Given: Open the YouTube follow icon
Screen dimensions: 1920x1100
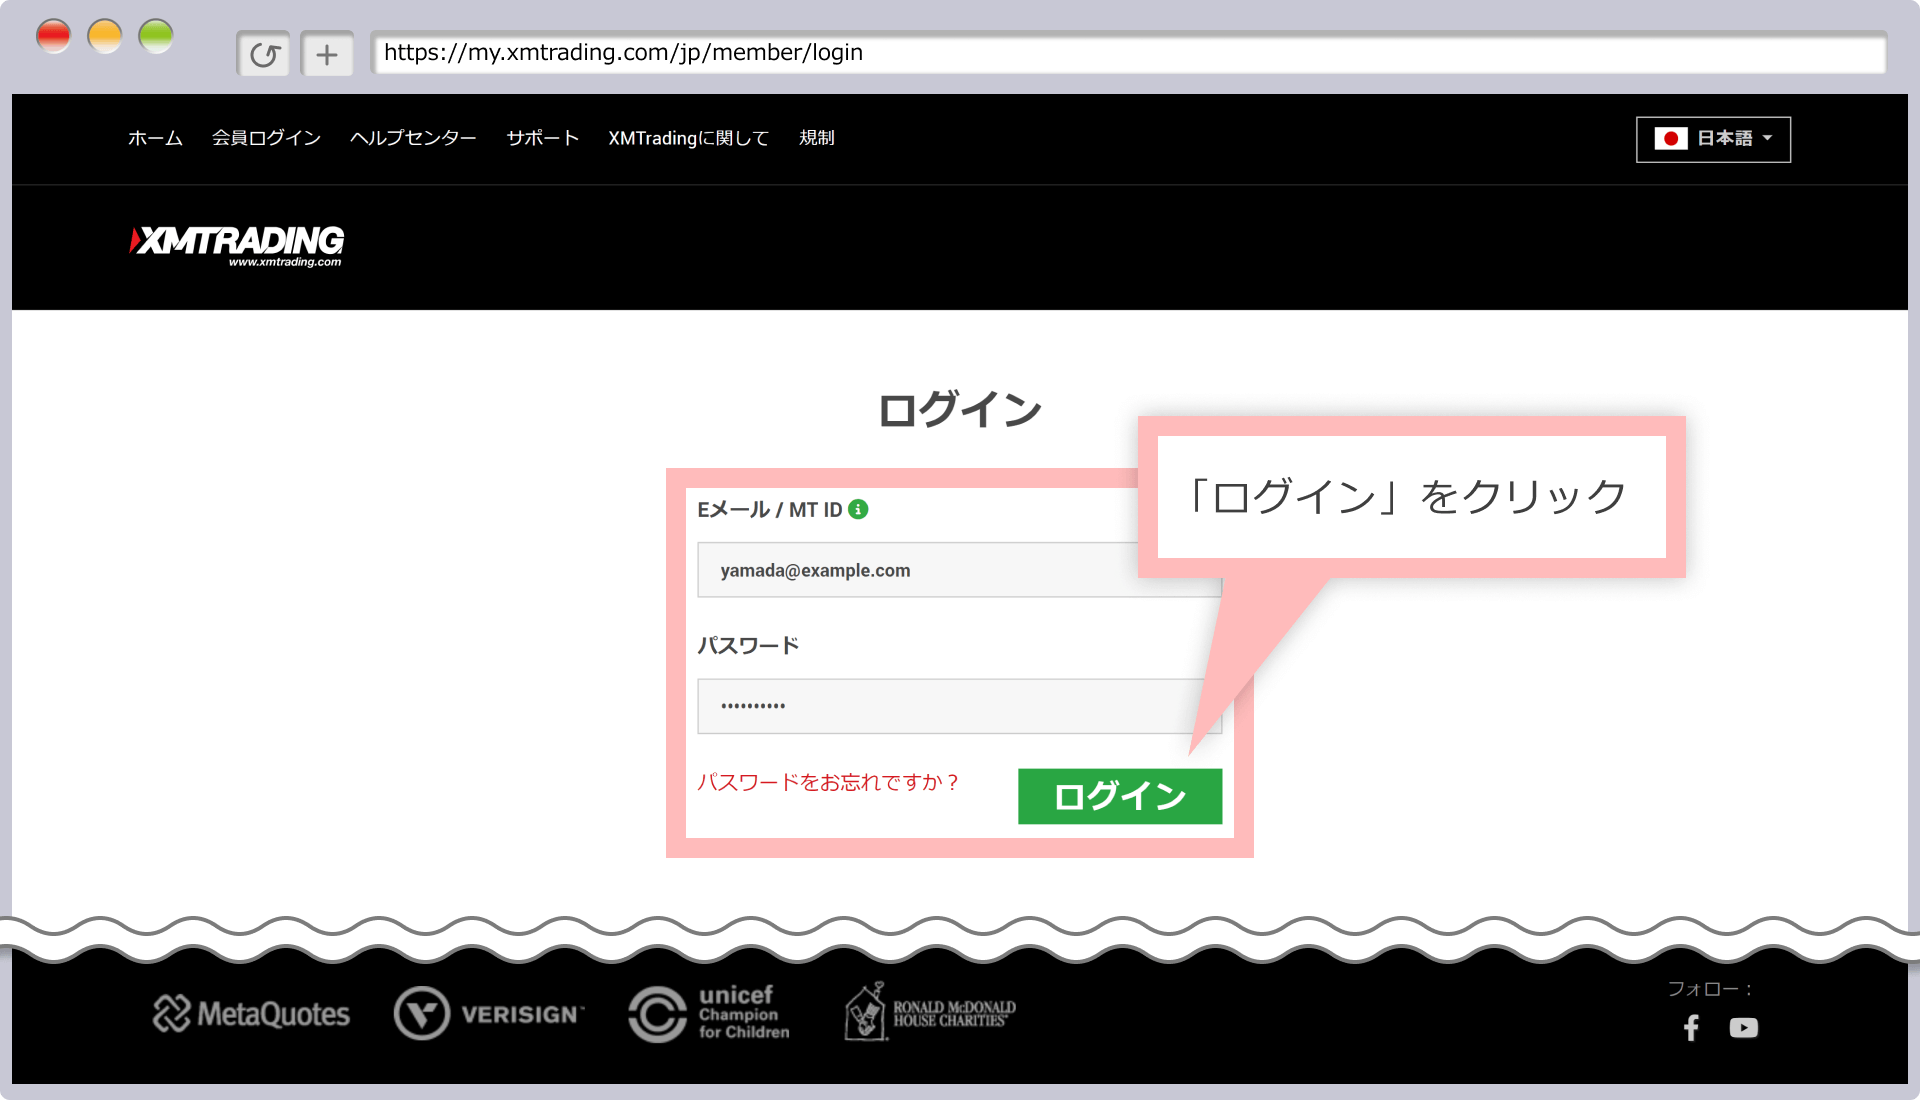Looking at the screenshot, I should 1743,1028.
